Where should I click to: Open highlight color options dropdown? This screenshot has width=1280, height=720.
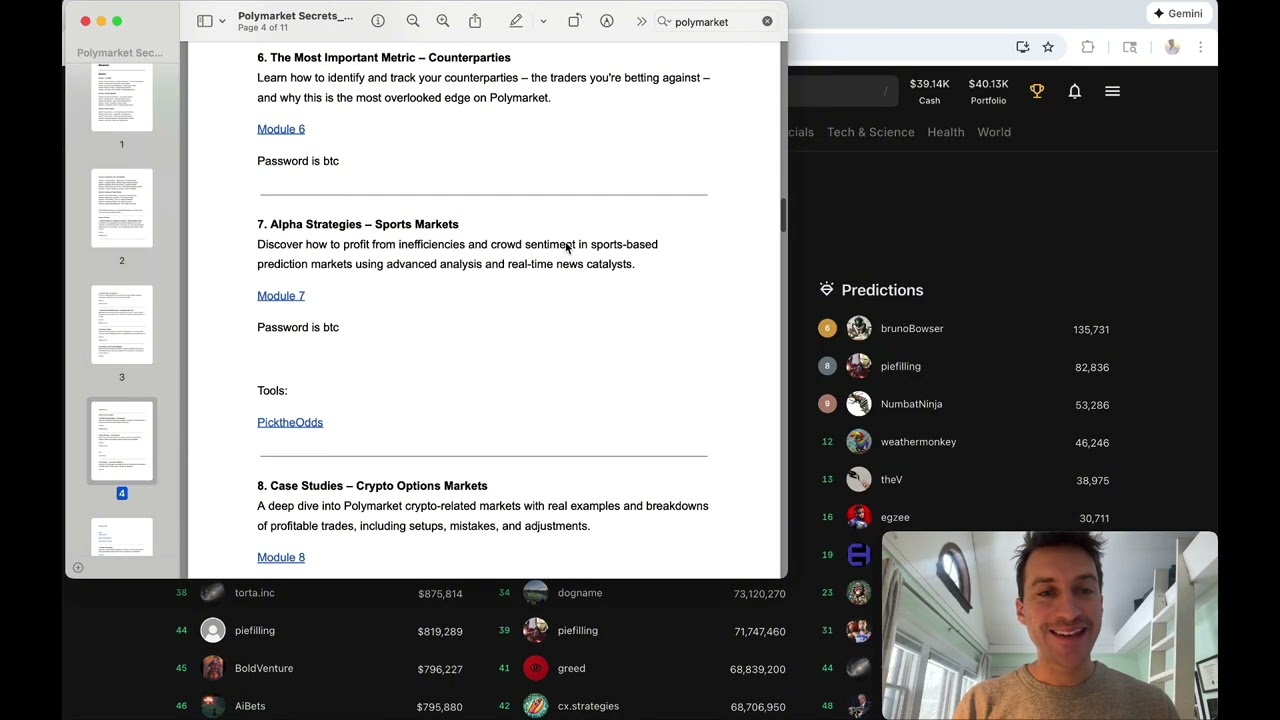[543, 21]
